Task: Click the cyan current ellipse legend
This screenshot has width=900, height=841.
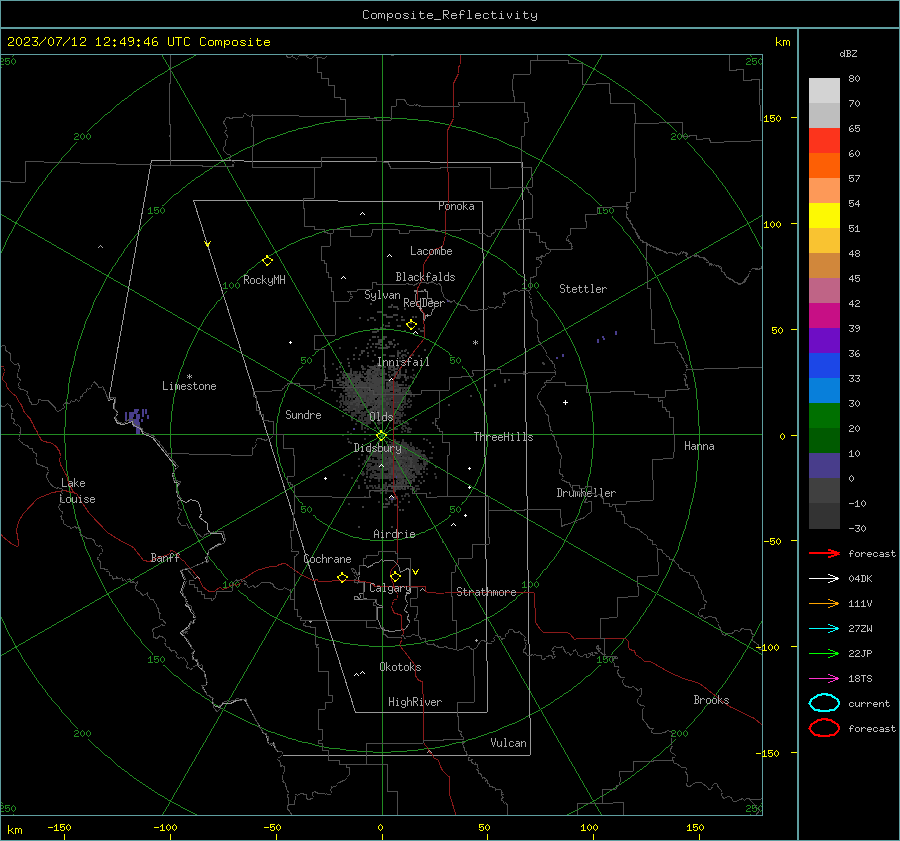Action: pyautogui.click(x=824, y=703)
